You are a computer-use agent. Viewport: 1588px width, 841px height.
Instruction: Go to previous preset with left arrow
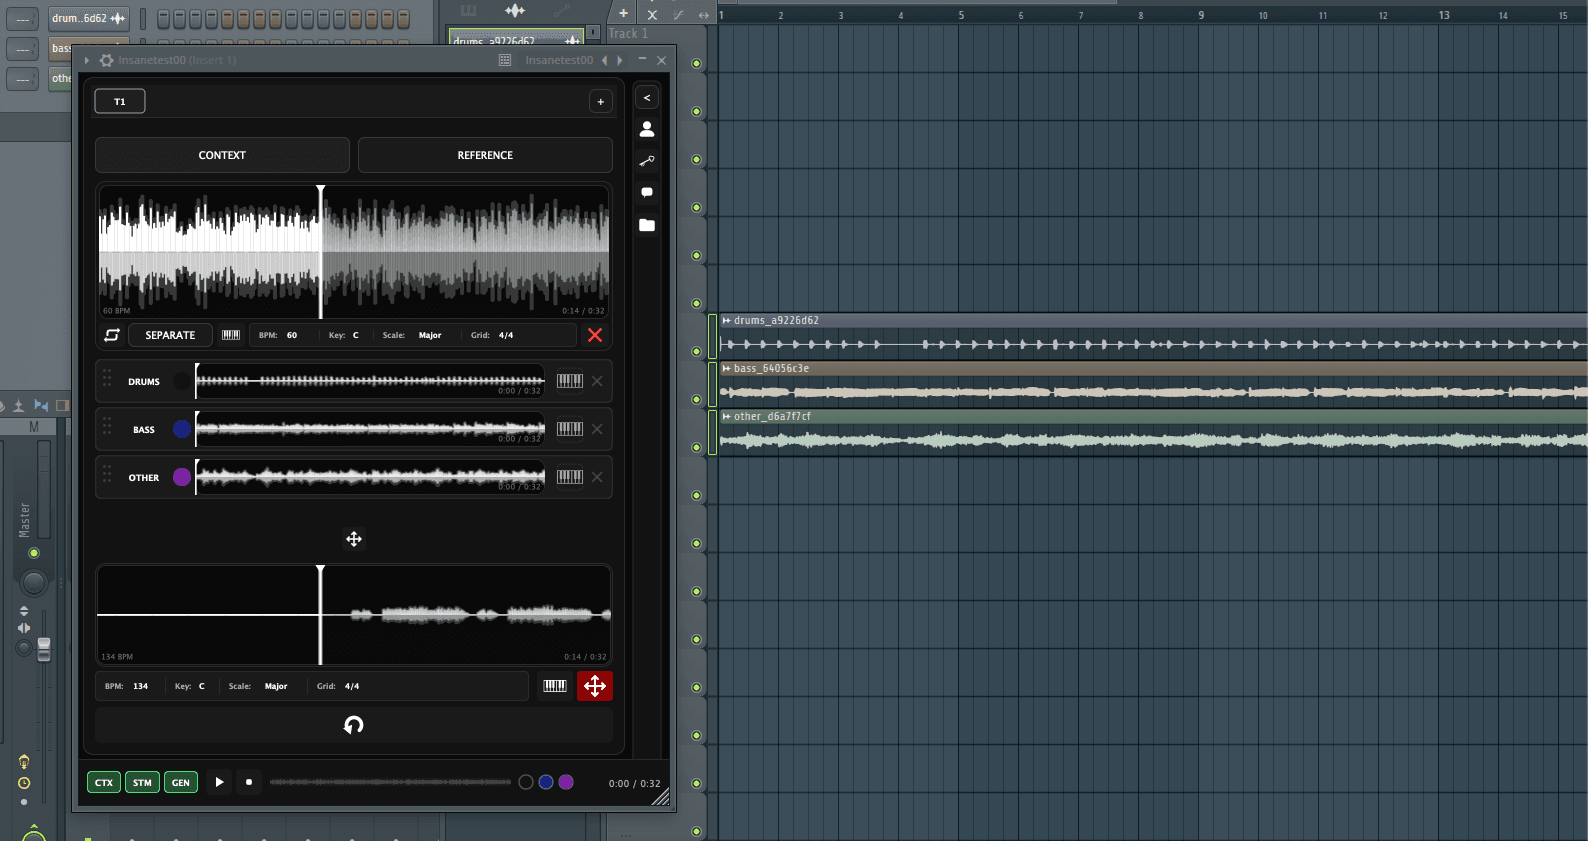coord(604,60)
